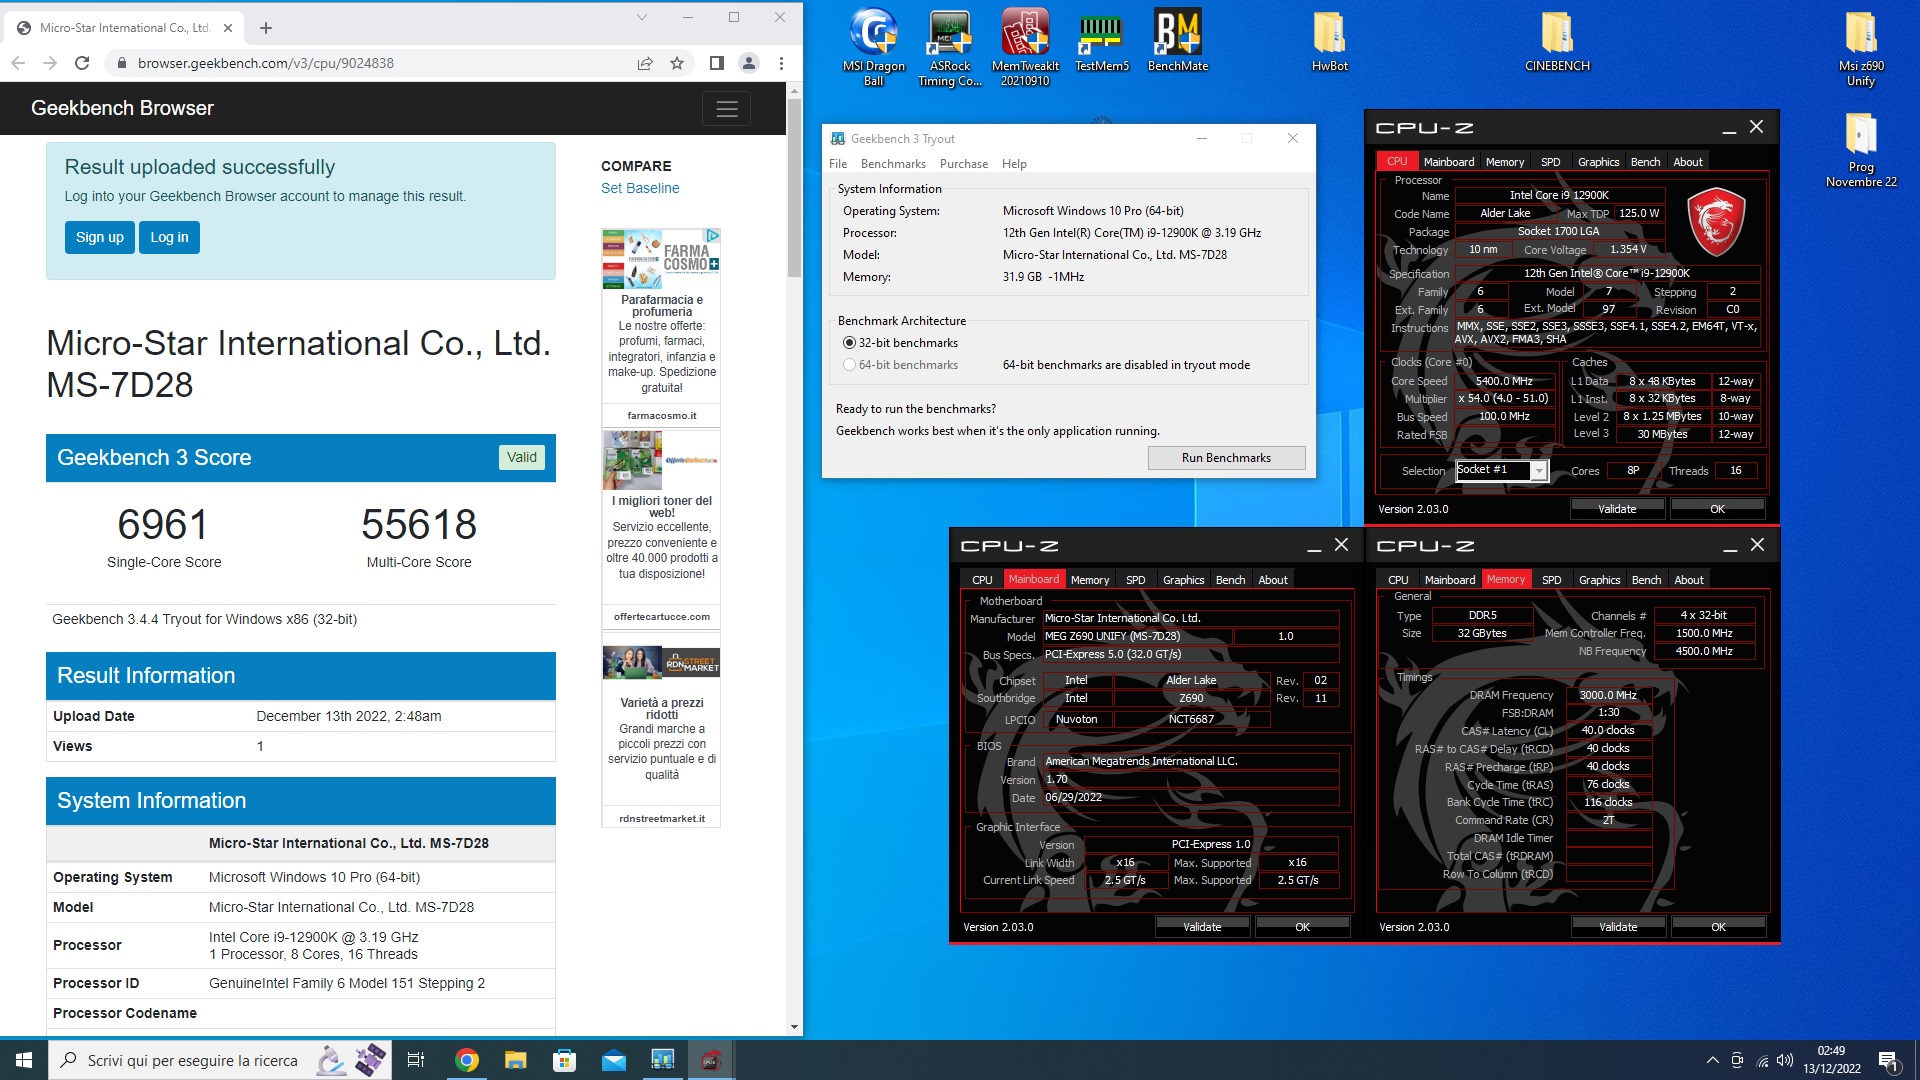Open Graphics tab in the CPU-Z Mainboard window
This screenshot has height=1080, width=1920.
click(x=1183, y=580)
